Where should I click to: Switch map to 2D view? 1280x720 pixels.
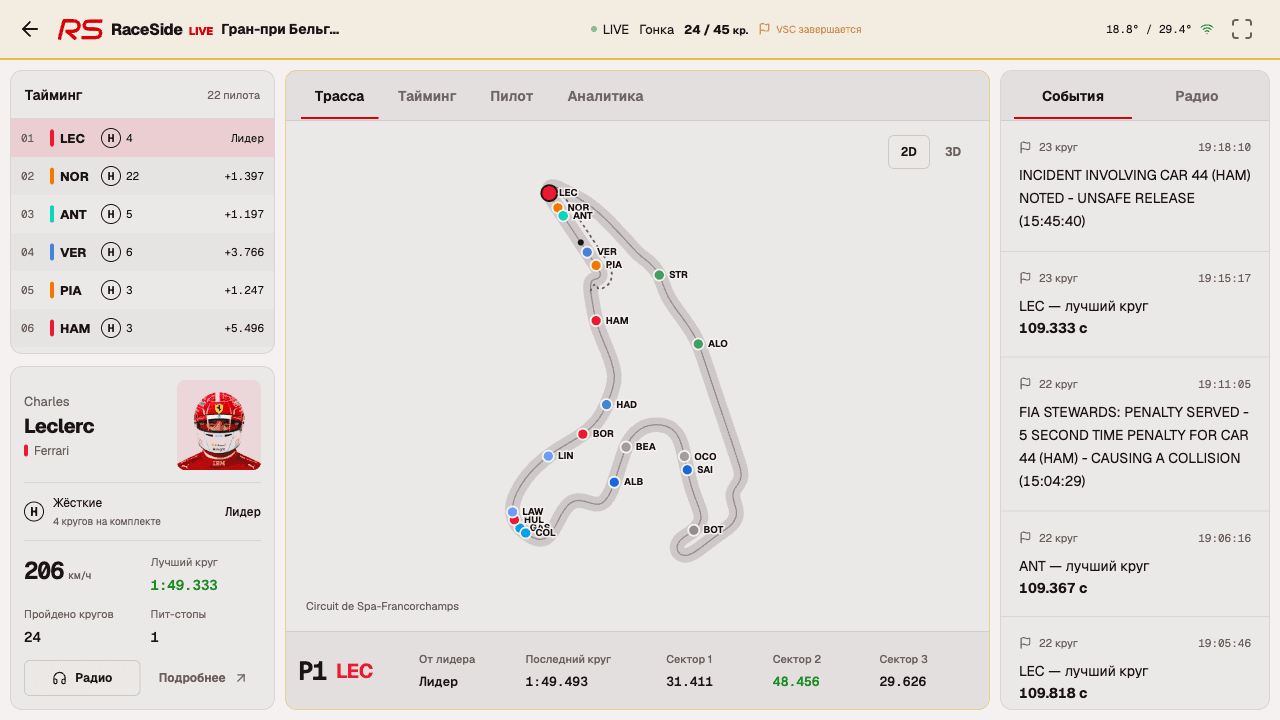(x=909, y=152)
